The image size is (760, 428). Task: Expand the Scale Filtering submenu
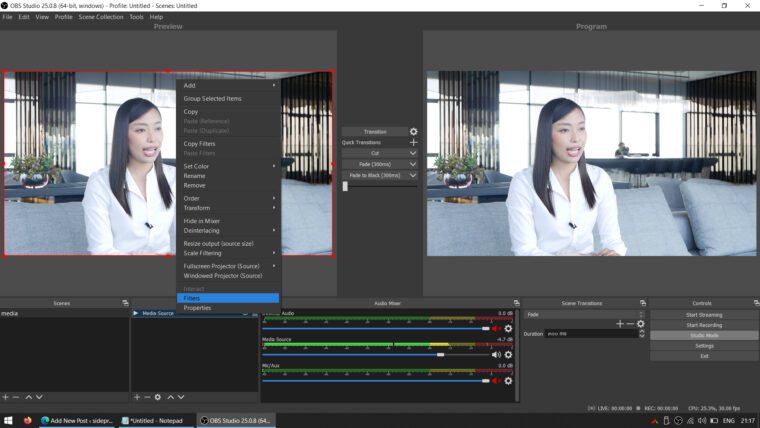pyautogui.click(x=228, y=253)
